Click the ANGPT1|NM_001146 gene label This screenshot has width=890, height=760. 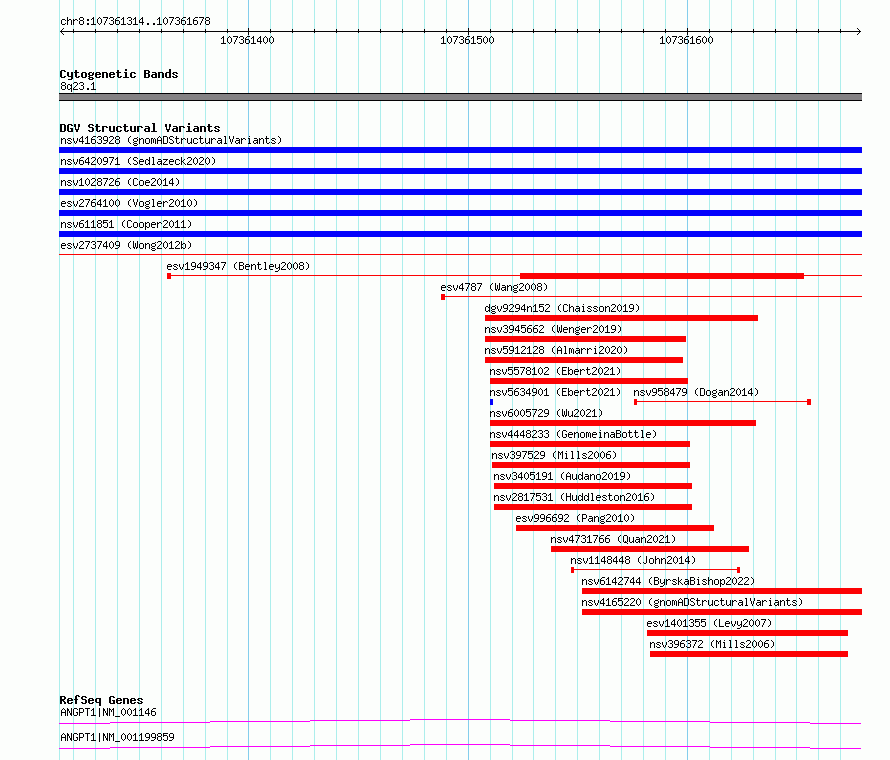click(x=108, y=712)
